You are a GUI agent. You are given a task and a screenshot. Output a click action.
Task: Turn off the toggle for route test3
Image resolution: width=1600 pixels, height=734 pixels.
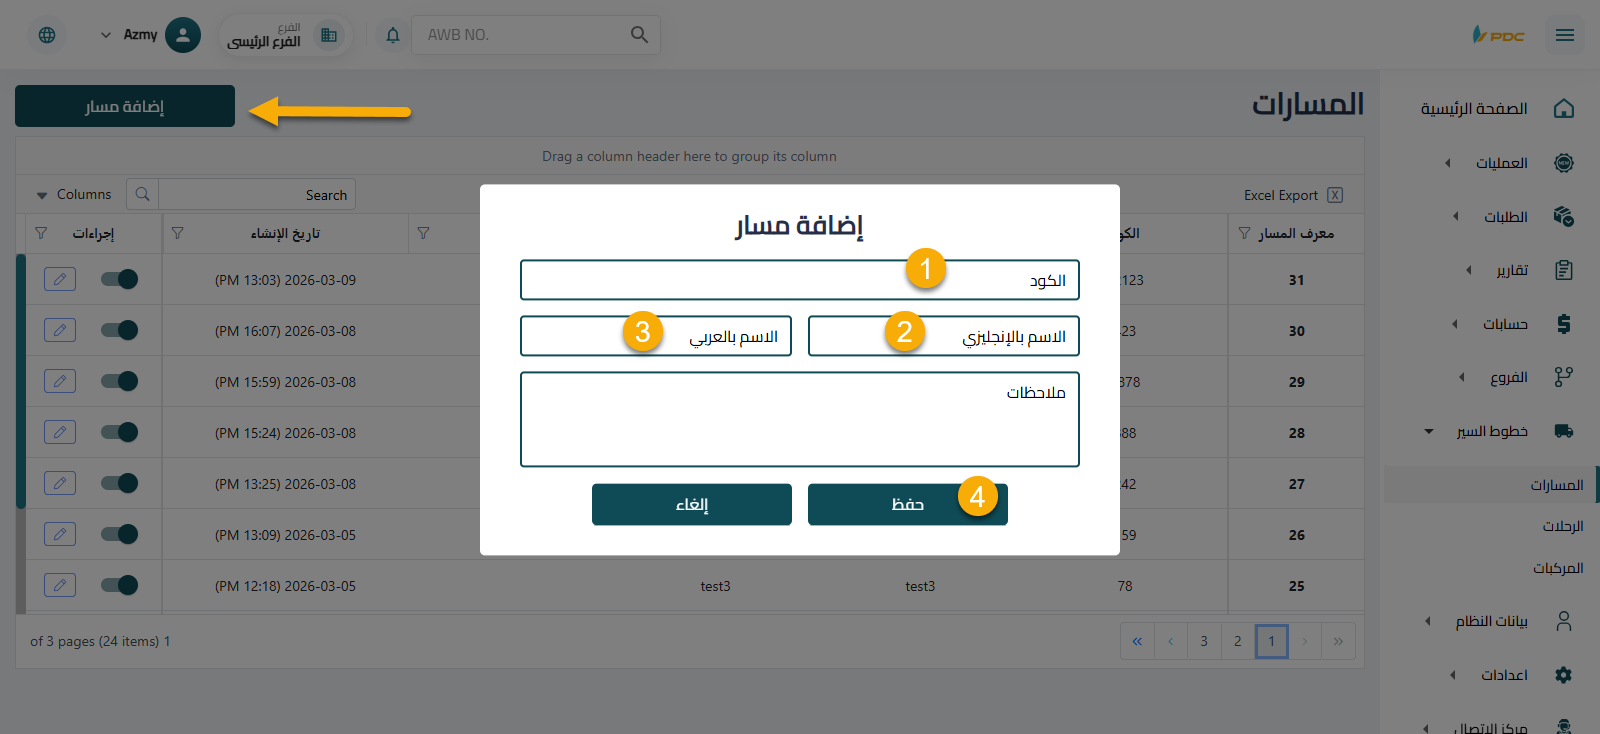tap(118, 584)
